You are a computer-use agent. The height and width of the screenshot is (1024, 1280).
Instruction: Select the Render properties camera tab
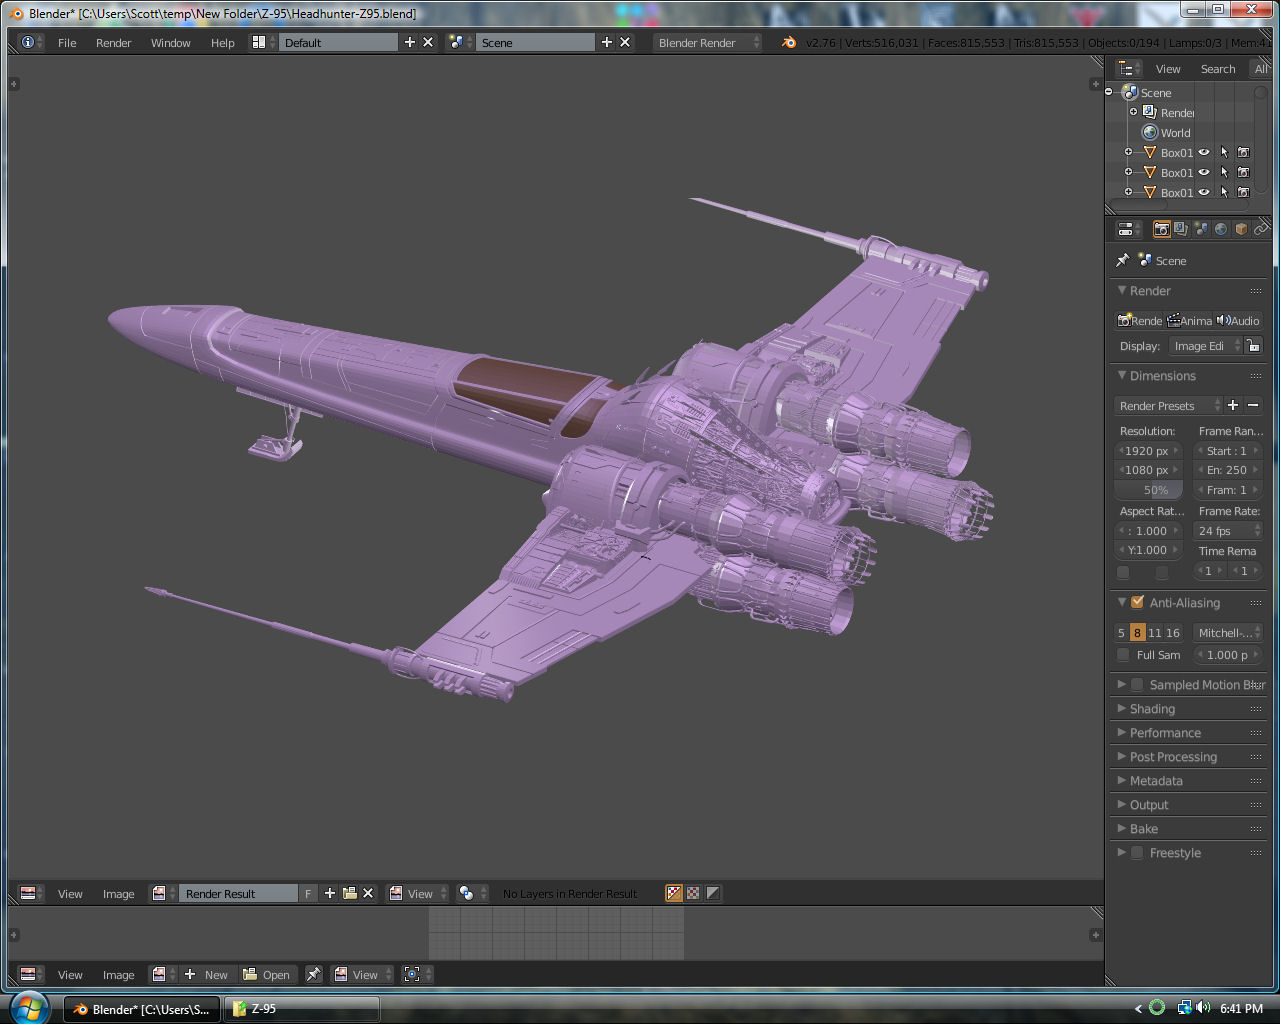click(x=1161, y=229)
